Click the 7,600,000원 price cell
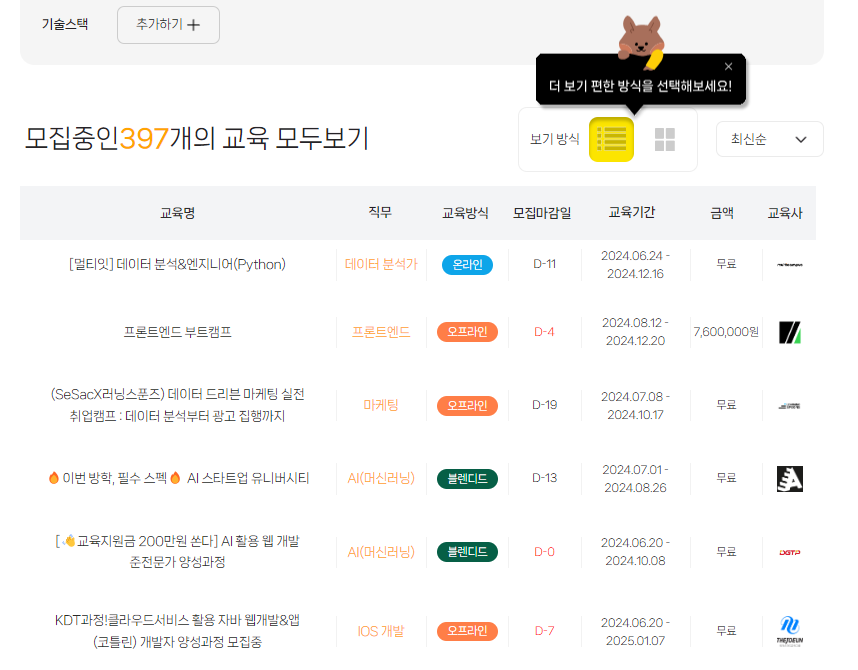The image size is (858, 670). point(726,332)
